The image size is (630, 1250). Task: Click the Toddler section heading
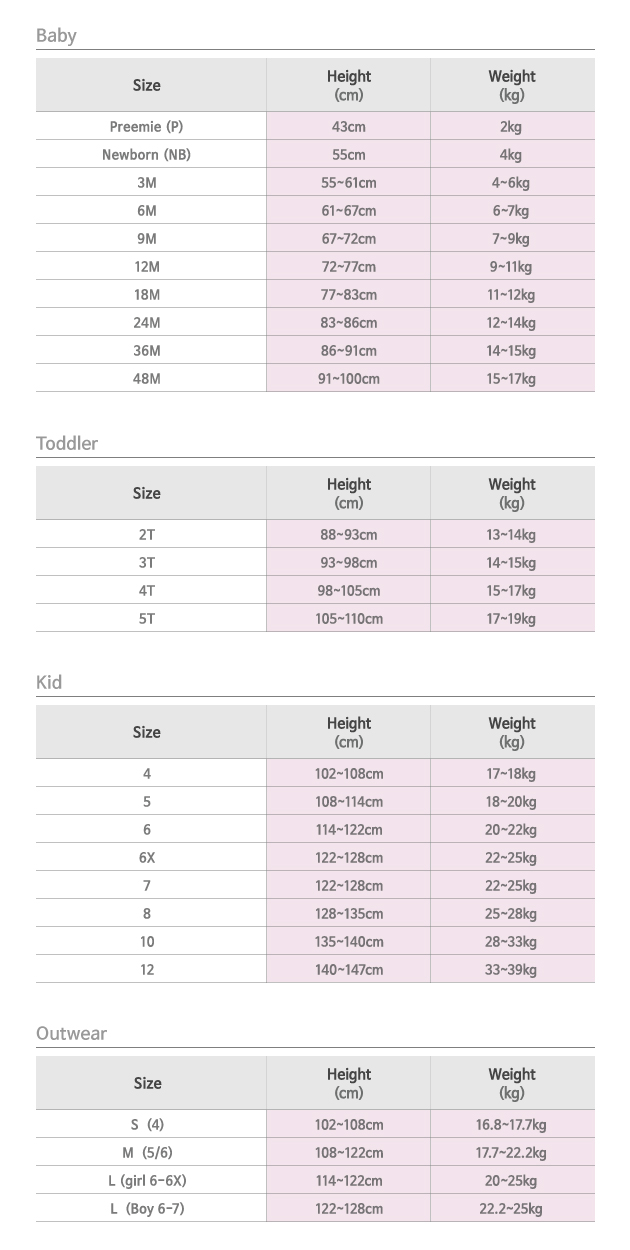coord(67,444)
